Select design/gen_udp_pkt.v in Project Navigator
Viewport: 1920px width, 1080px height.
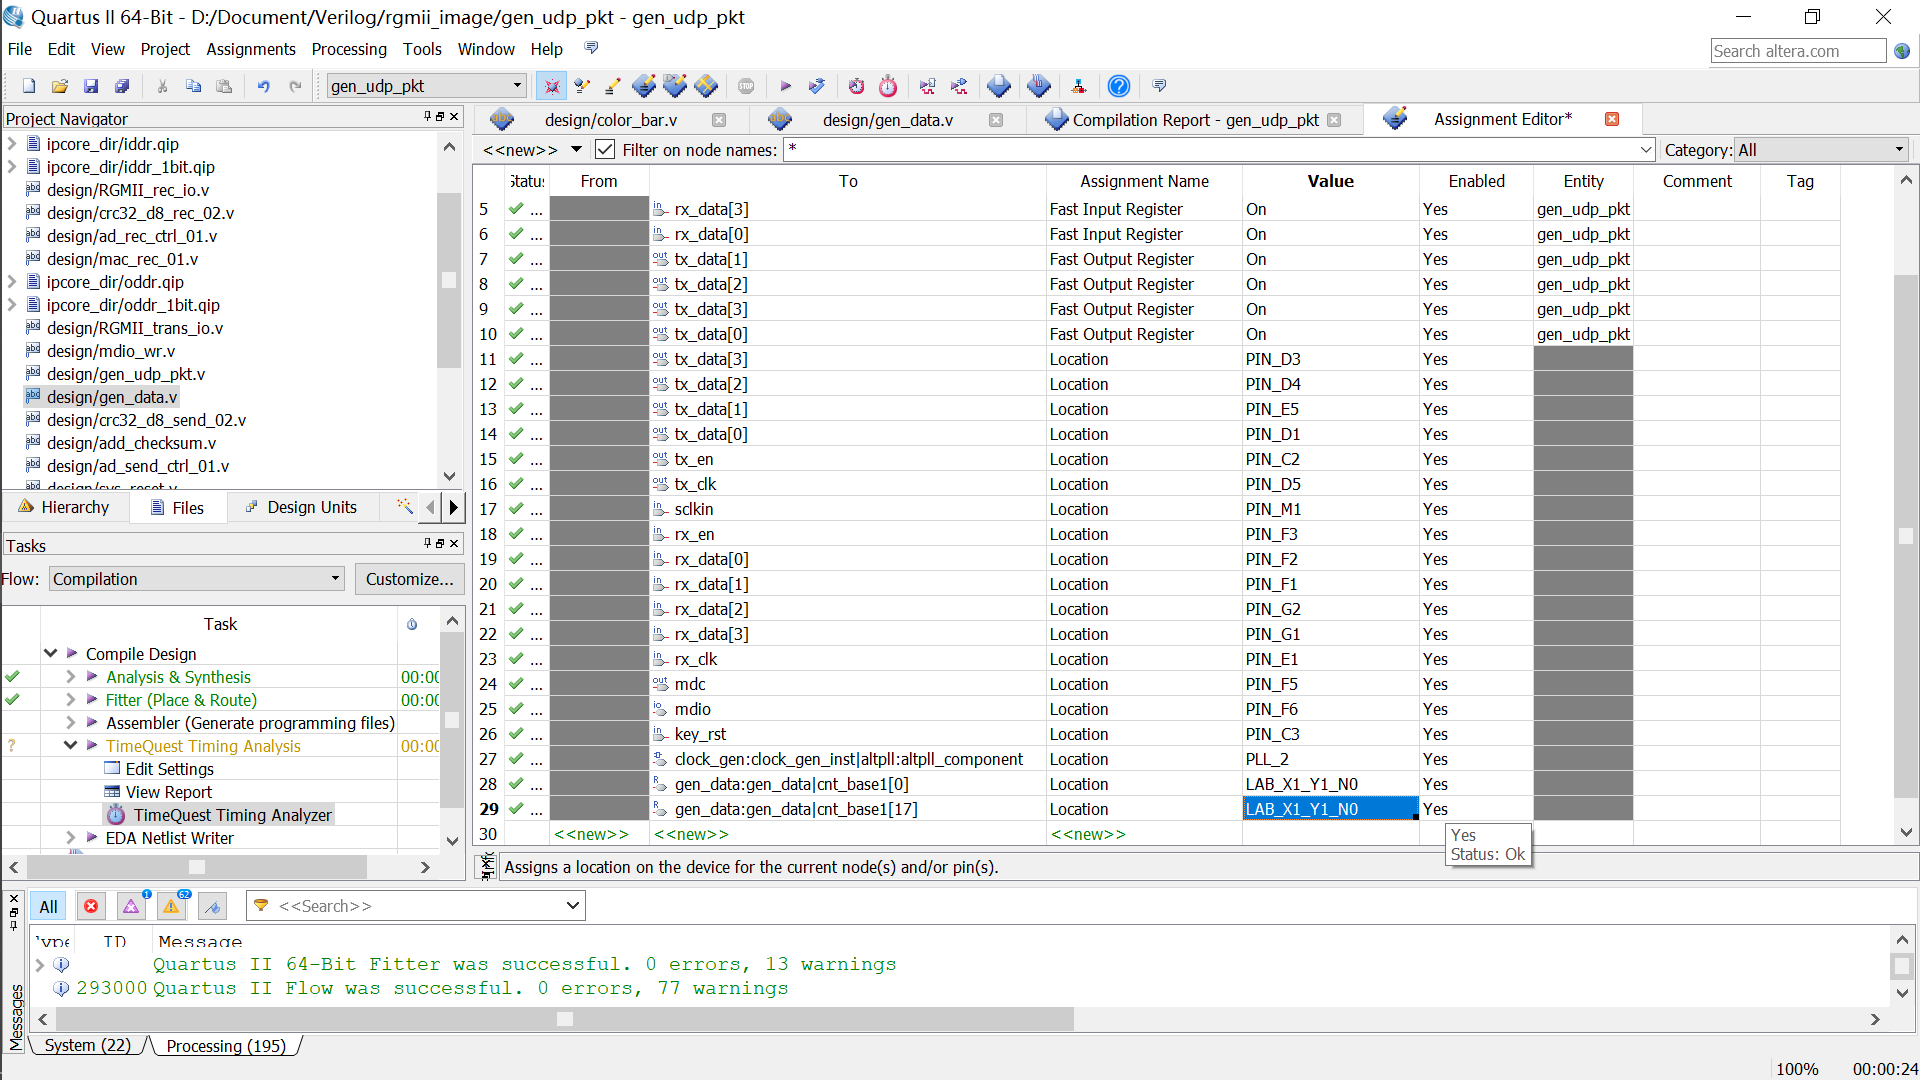pyautogui.click(x=125, y=374)
